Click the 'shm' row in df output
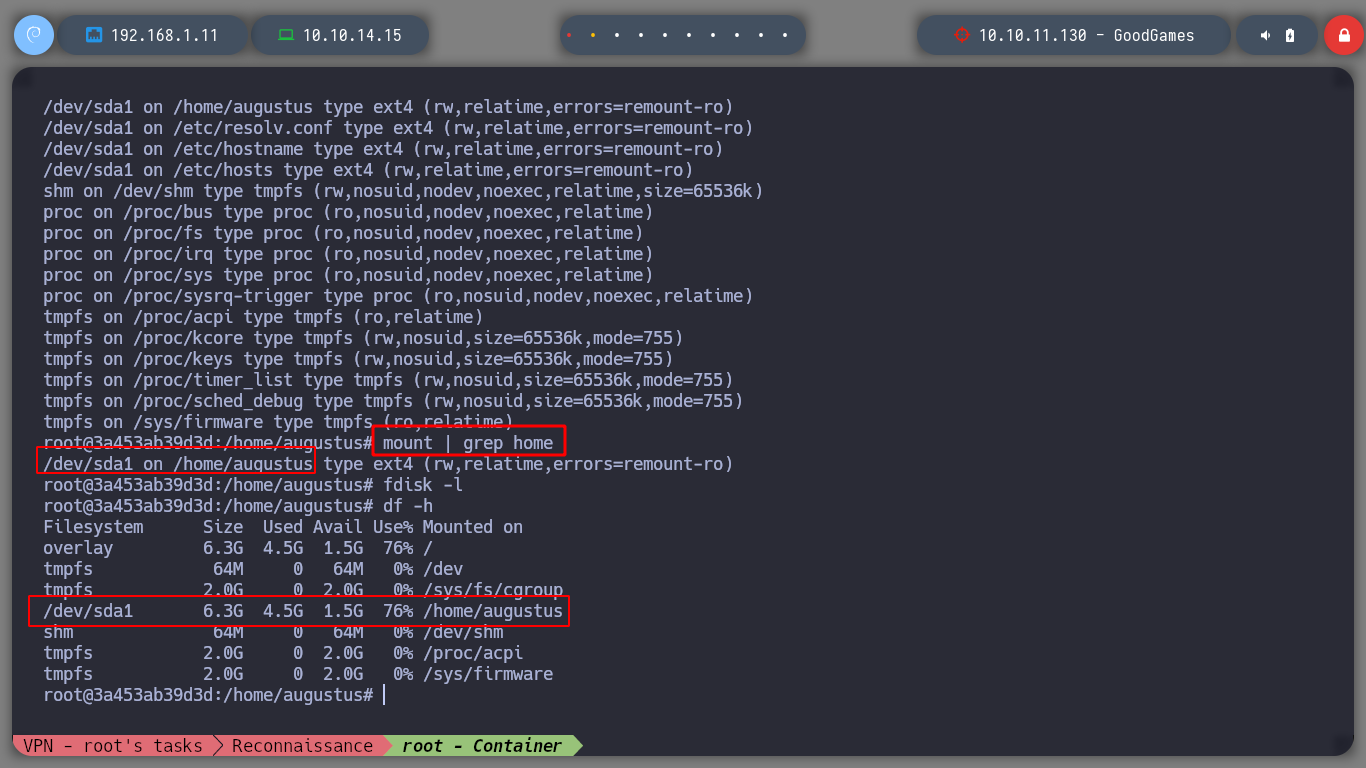The width and height of the screenshot is (1366, 768). coord(273,632)
